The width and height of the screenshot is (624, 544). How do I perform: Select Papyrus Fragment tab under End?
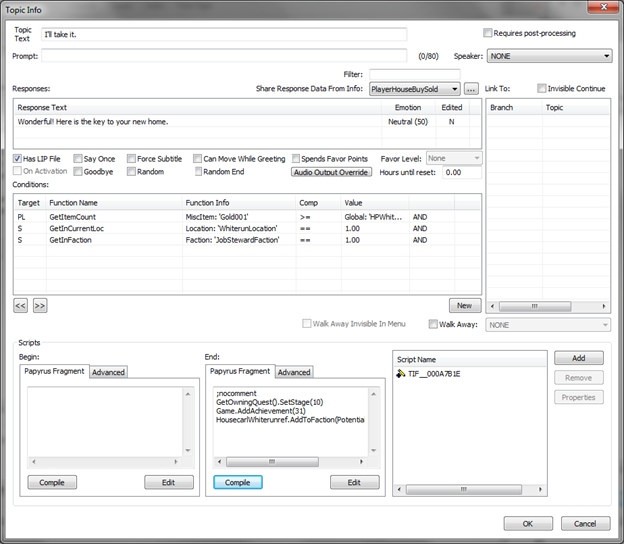click(240, 371)
